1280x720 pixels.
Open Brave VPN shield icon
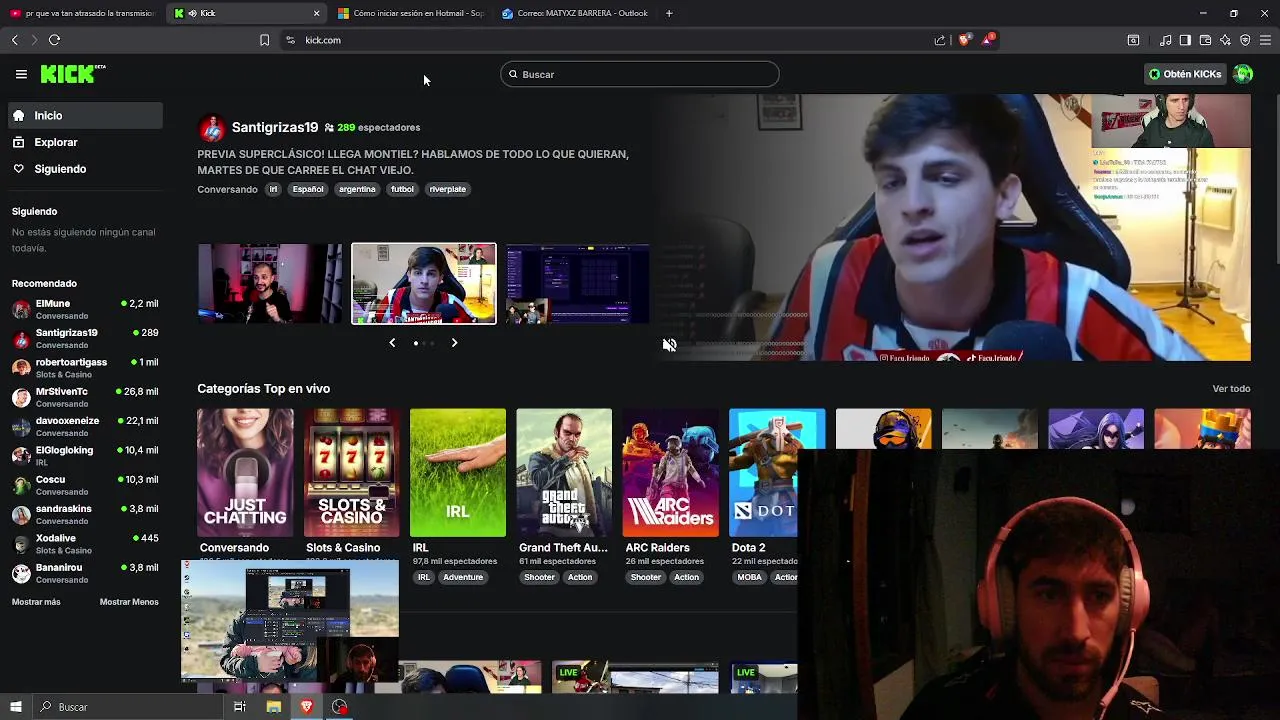[x=1245, y=40]
